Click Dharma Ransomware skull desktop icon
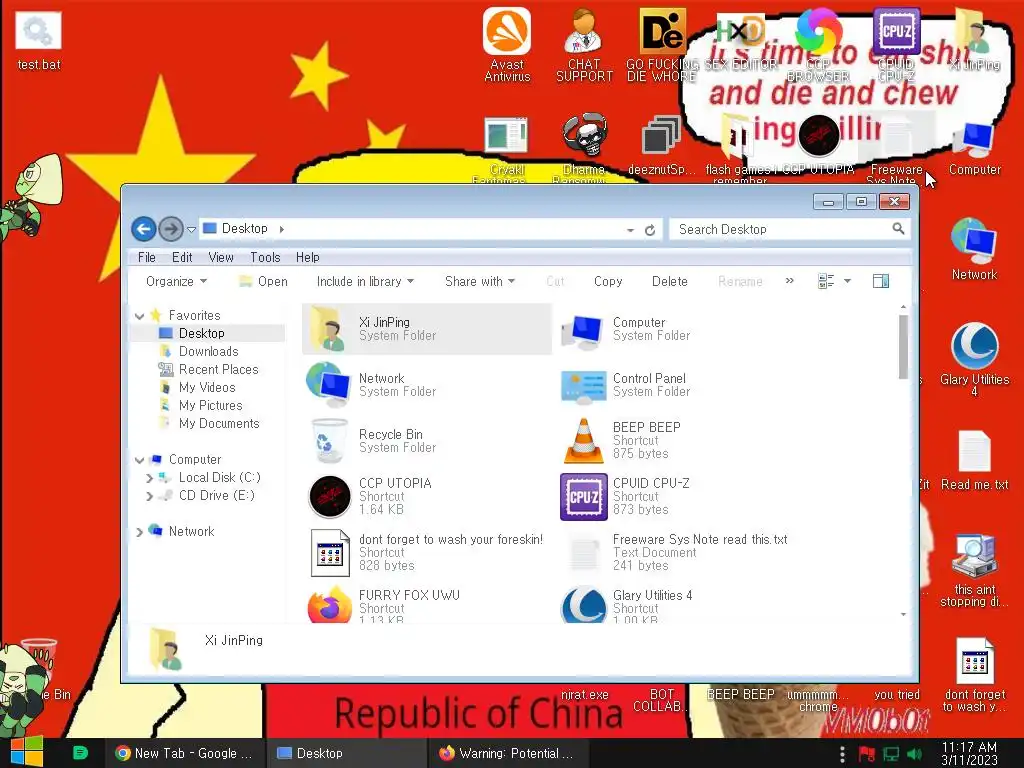Screen dimensions: 1024x768 [x=584, y=147]
